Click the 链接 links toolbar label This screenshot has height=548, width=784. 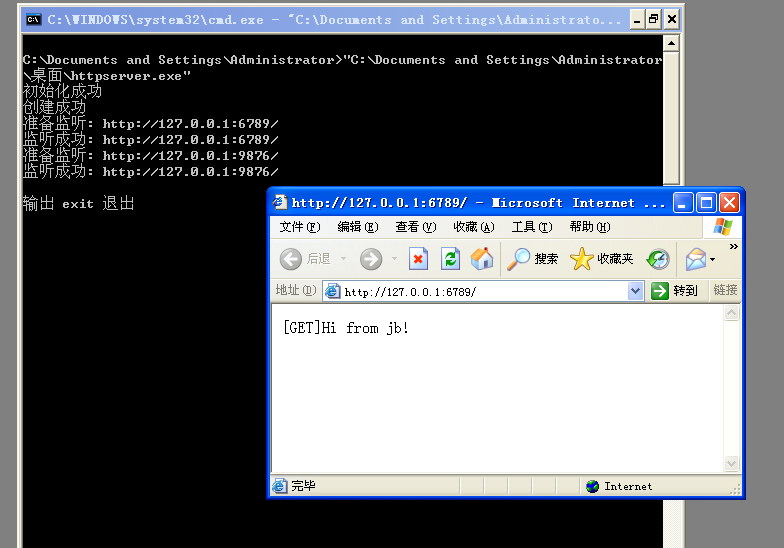(725, 290)
